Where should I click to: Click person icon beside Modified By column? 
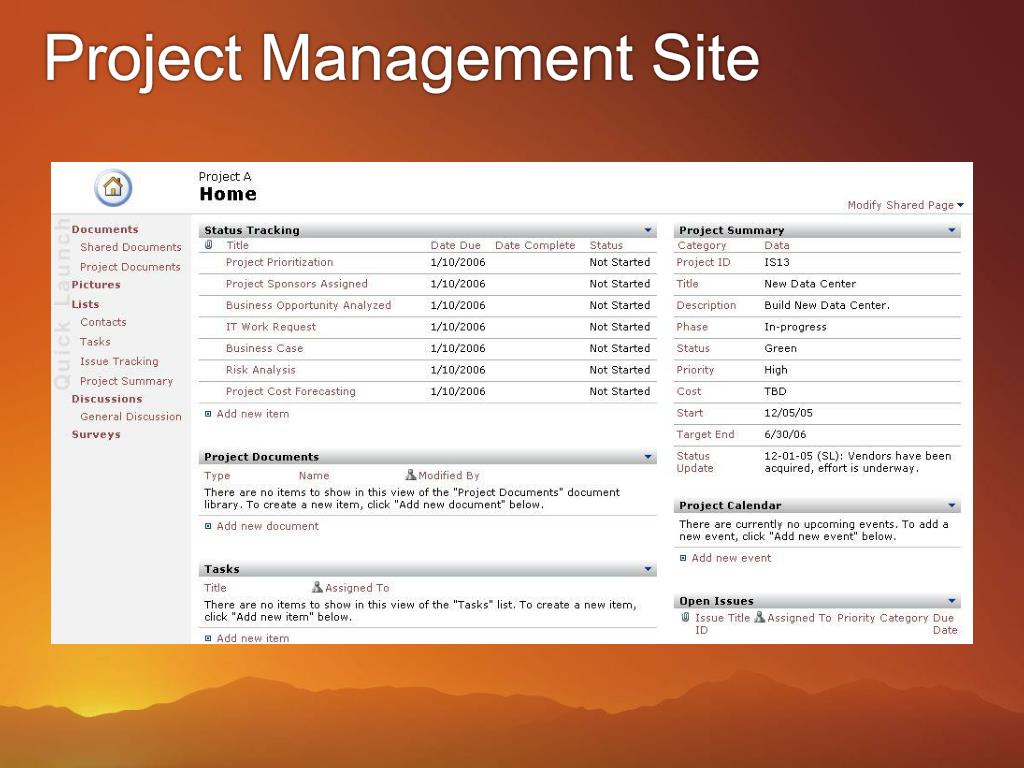point(411,475)
